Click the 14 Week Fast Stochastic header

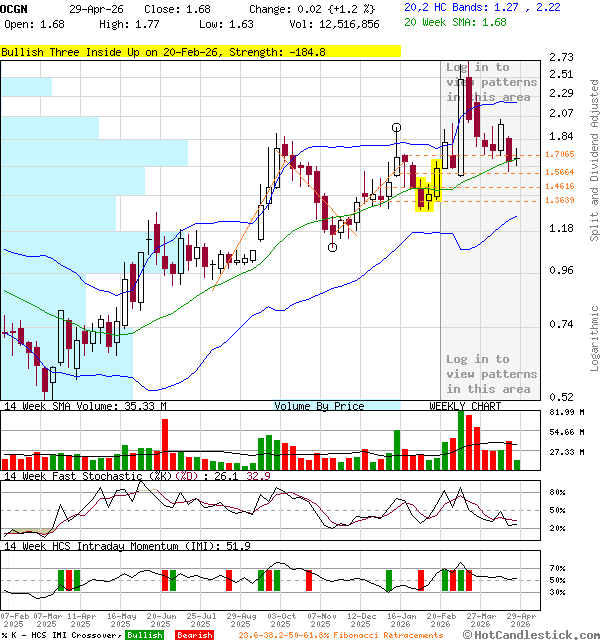98,475
